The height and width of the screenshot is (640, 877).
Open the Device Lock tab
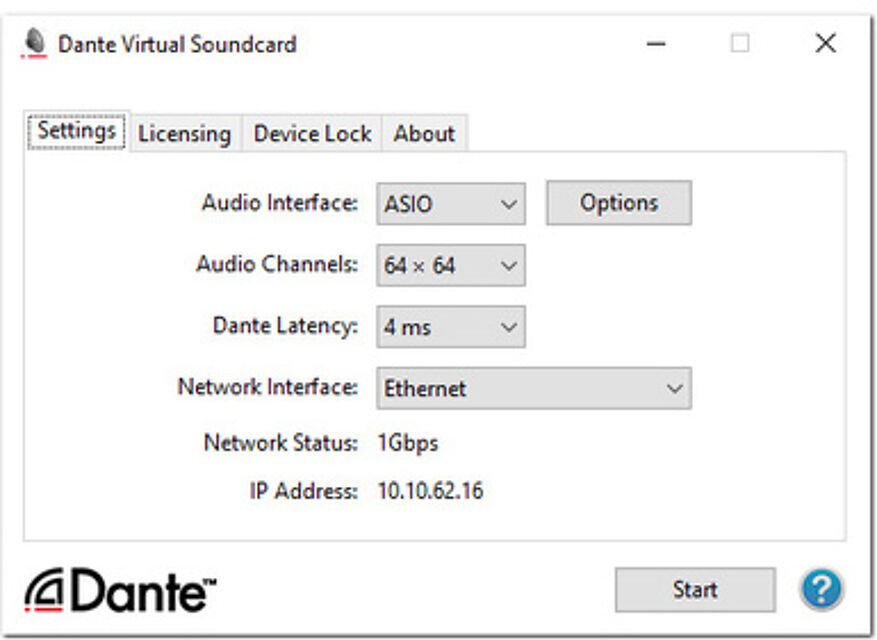(312, 134)
